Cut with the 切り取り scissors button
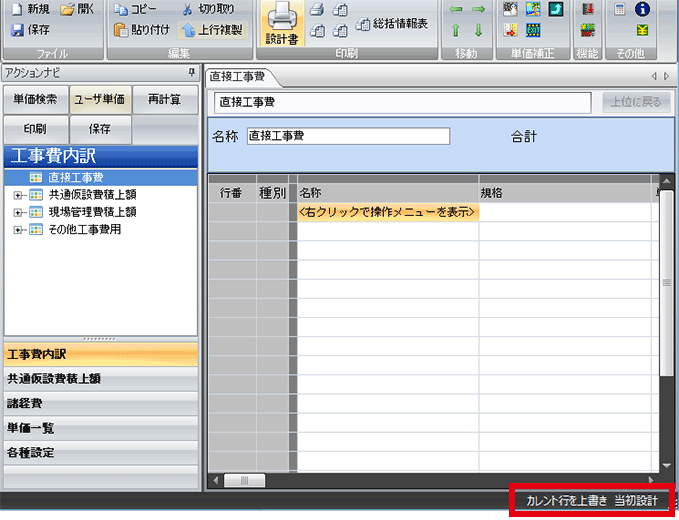 pos(208,9)
